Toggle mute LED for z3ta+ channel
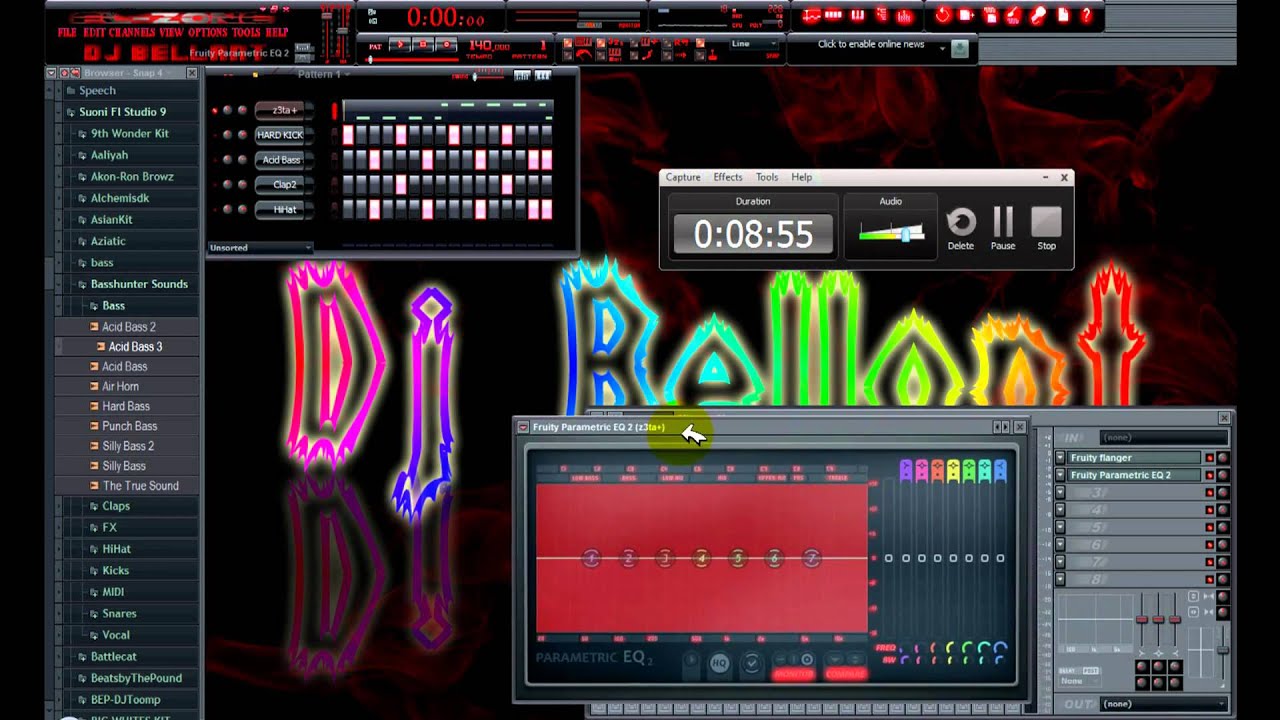This screenshot has height=720, width=1280. click(215, 110)
